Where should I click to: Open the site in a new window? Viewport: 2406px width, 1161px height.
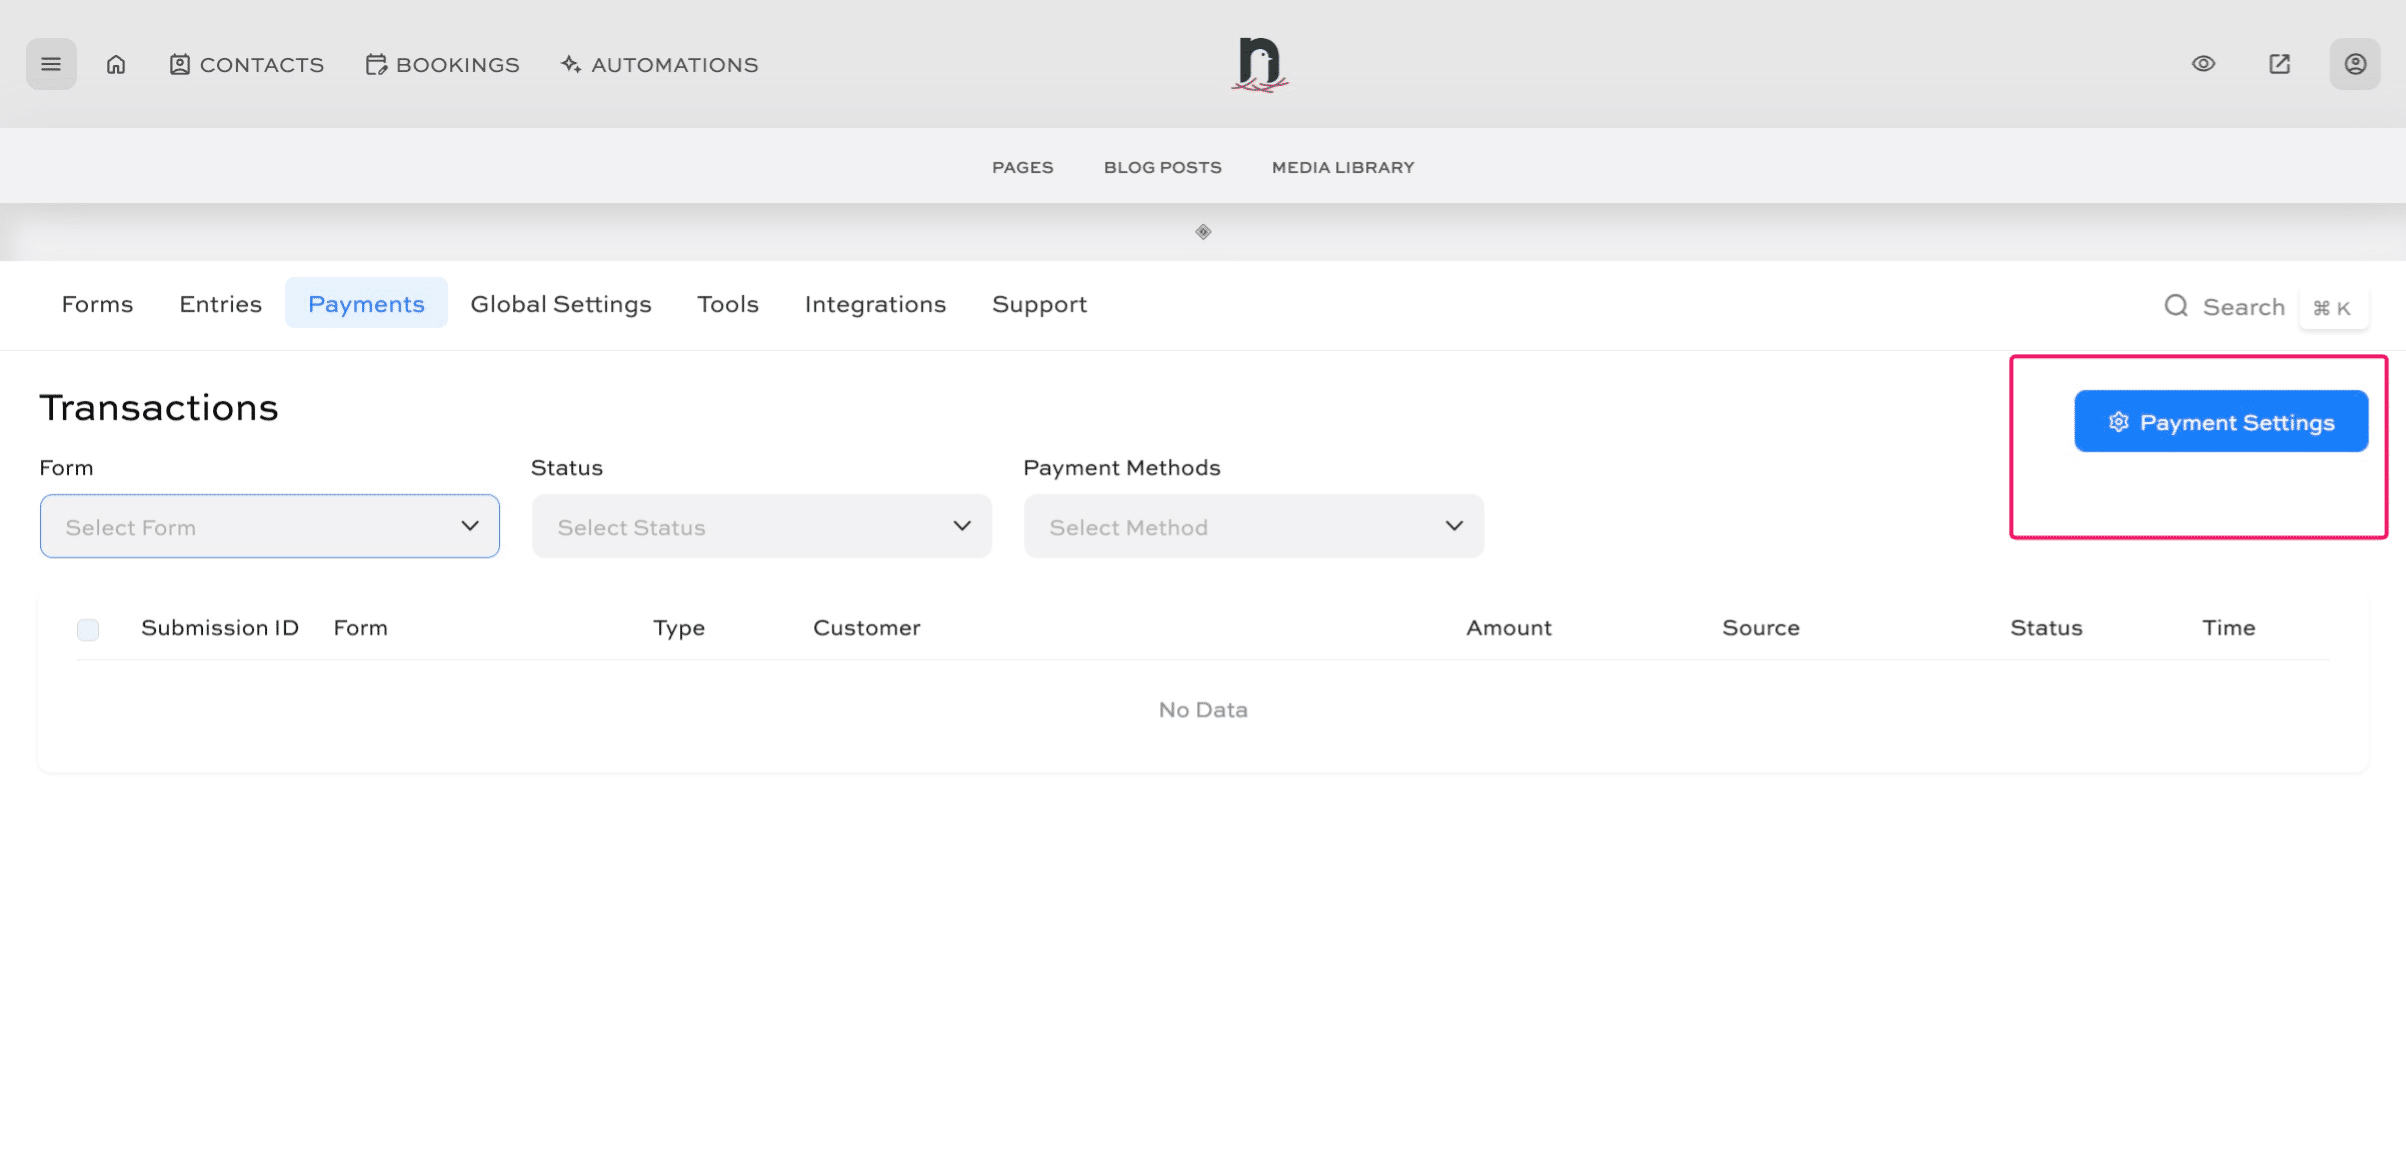pyautogui.click(x=2279, y=63)
